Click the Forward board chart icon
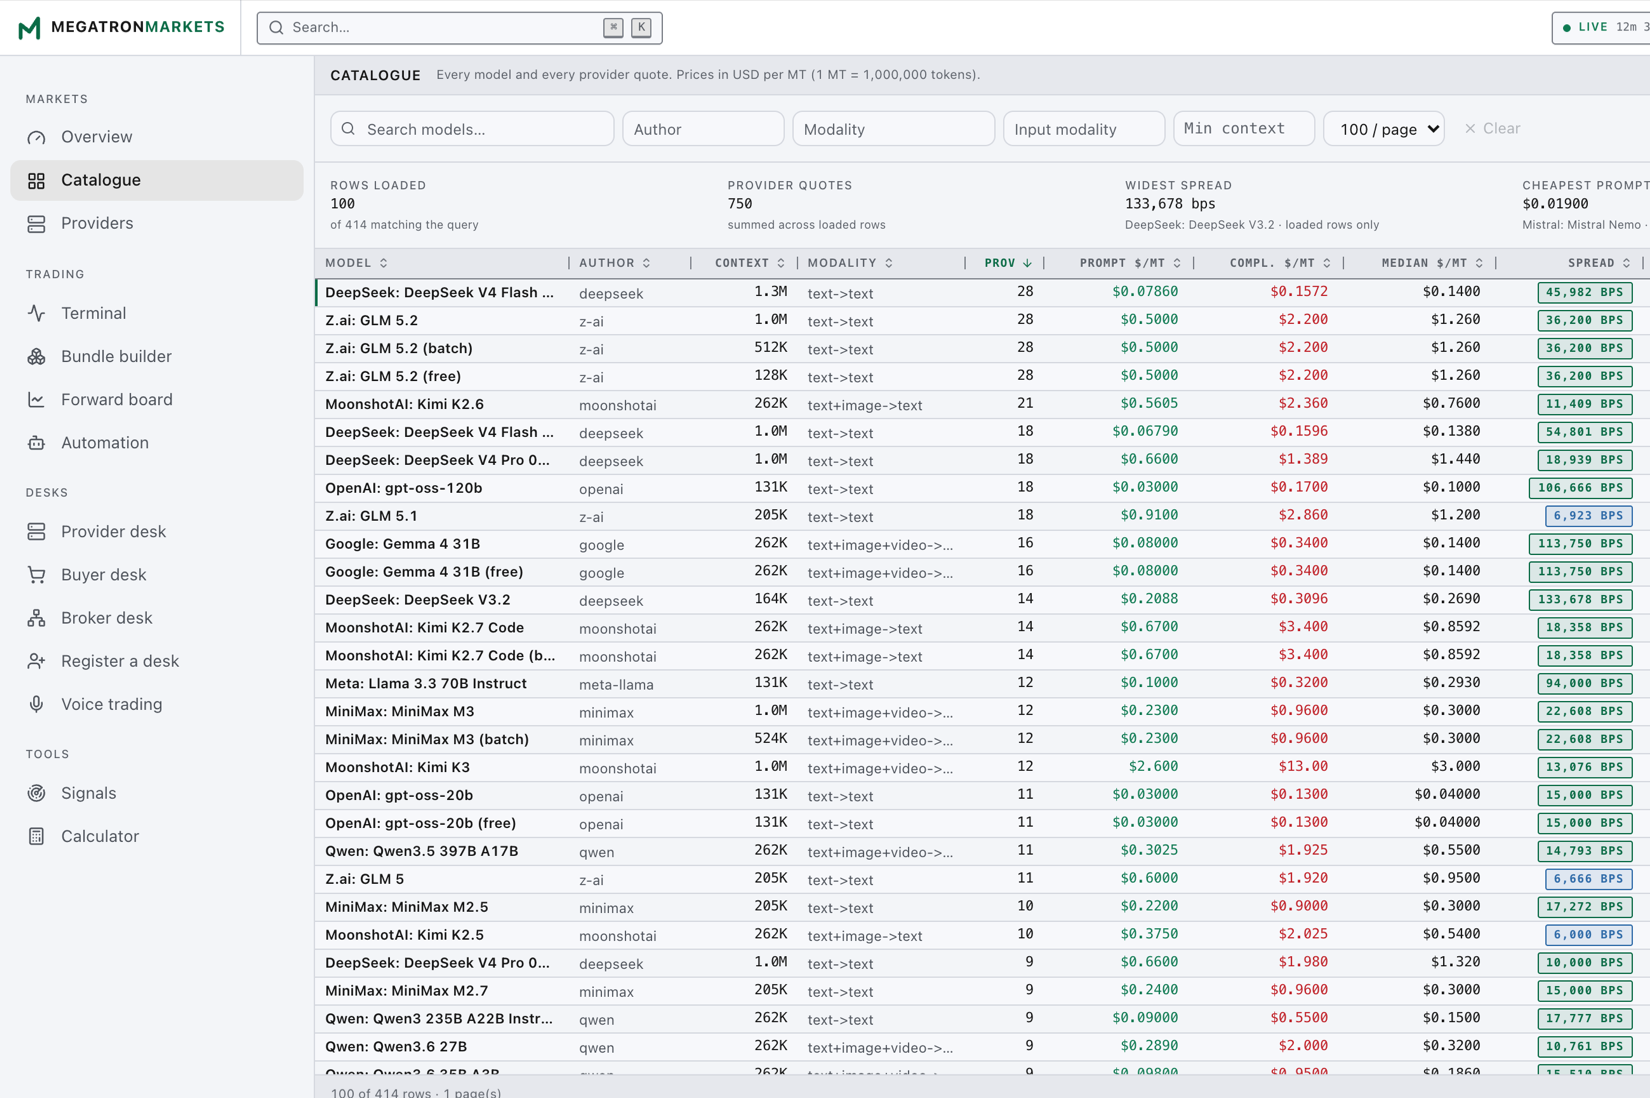 [x=36, y=399]
